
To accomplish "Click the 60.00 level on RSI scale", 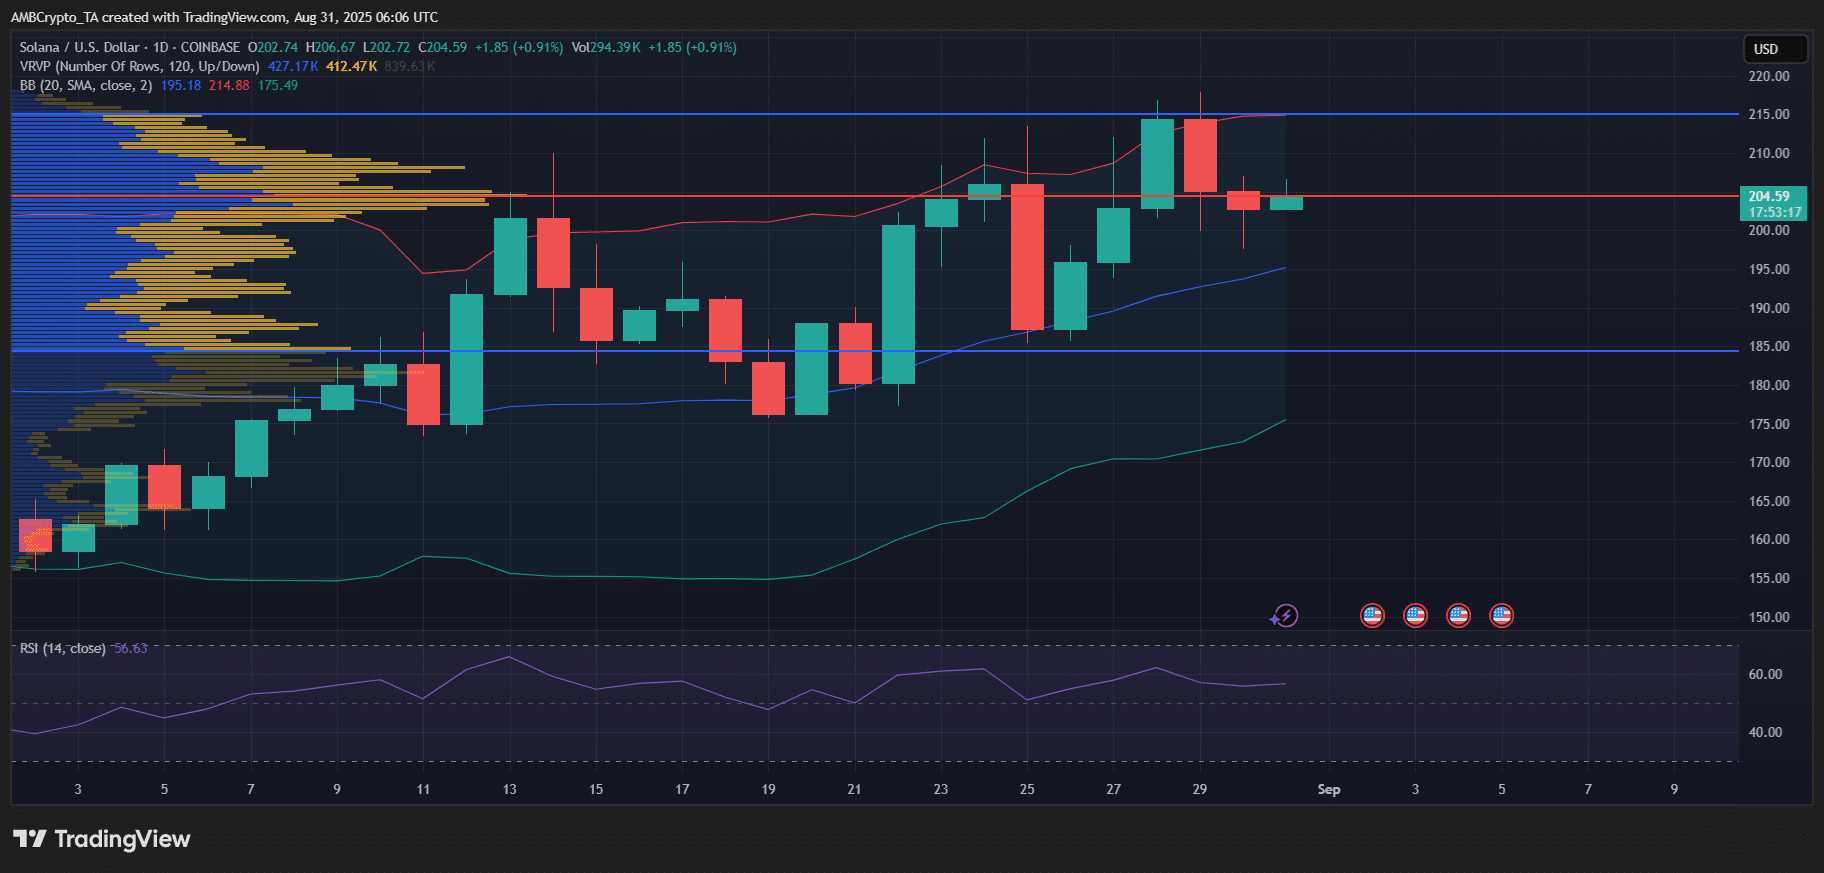I will point(1765,674).
